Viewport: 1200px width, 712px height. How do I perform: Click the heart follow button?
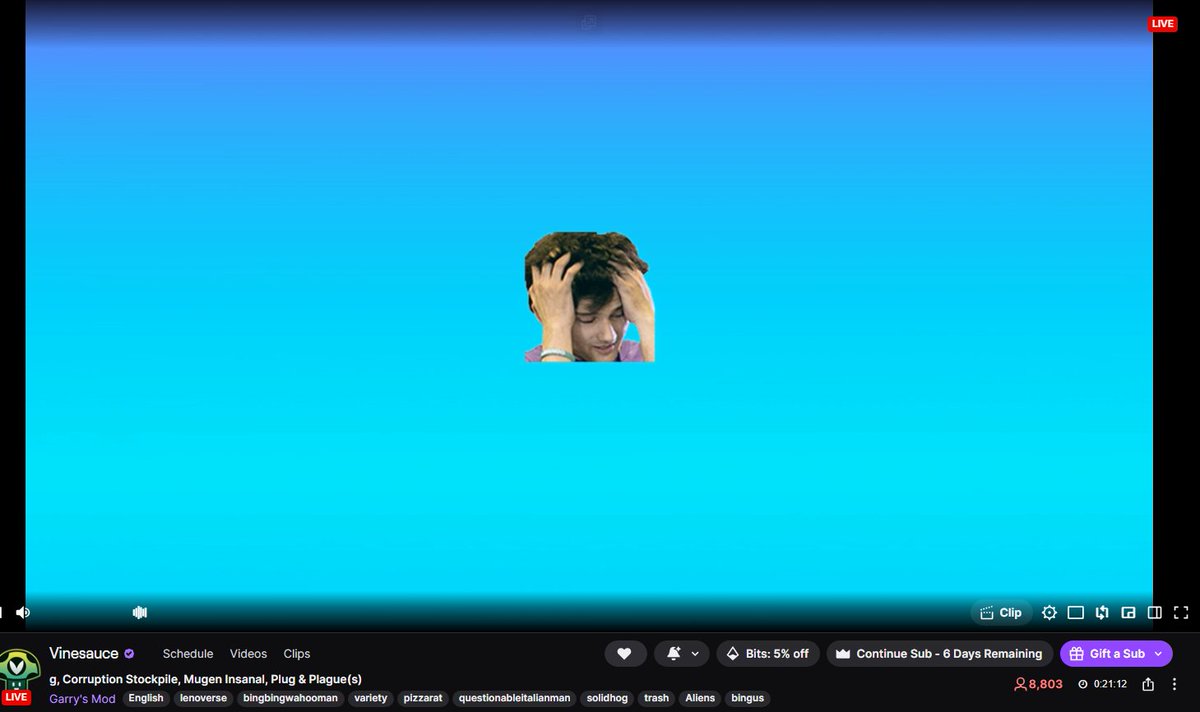click(624, 654)
